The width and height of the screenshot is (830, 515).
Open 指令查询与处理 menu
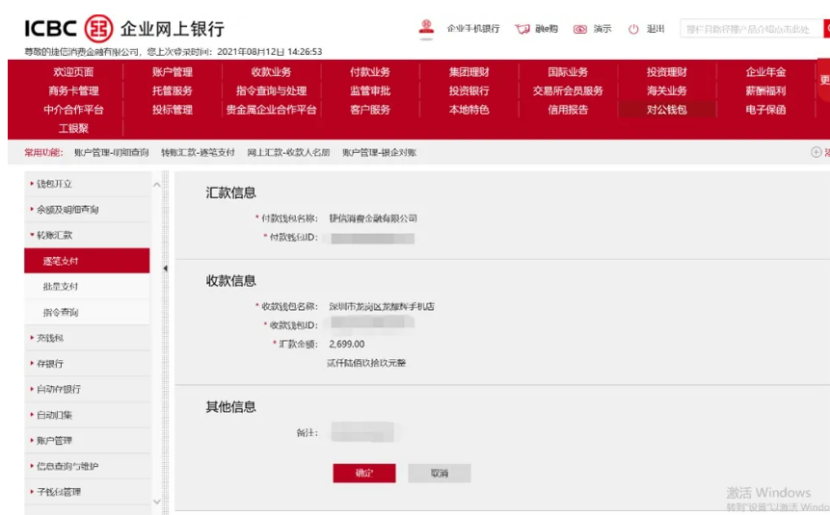pos(271,91)
